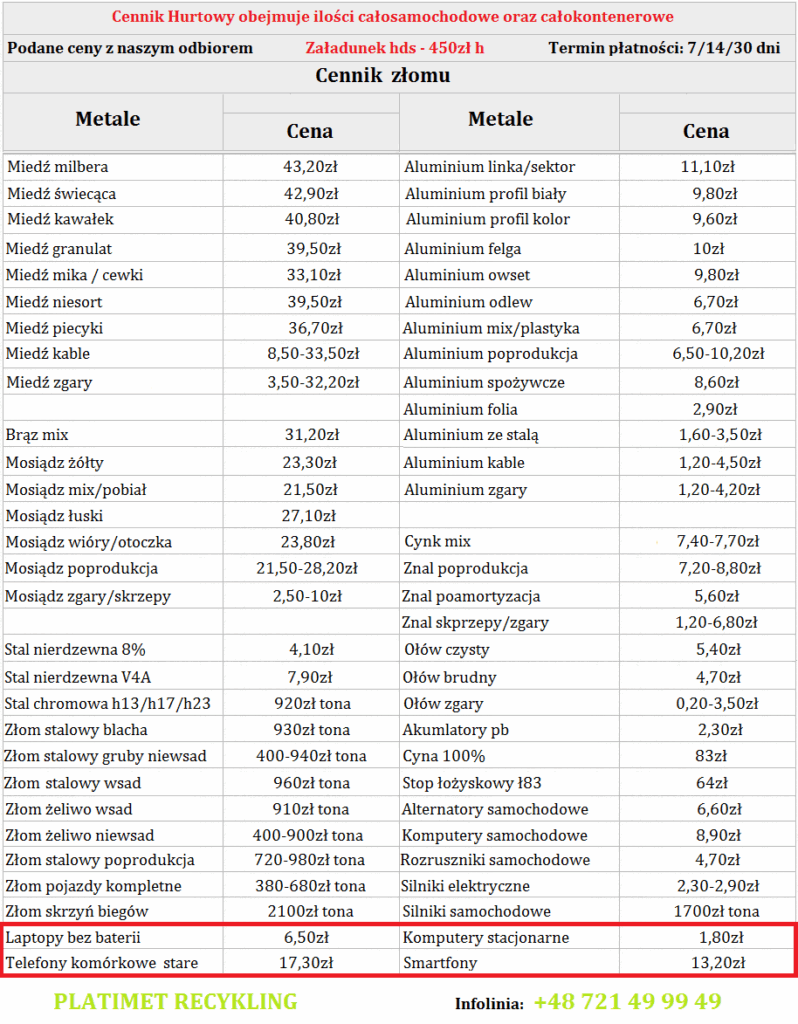Click the left Metale column header
Screen dimensions: 798x1024
[x=108, y=119]
